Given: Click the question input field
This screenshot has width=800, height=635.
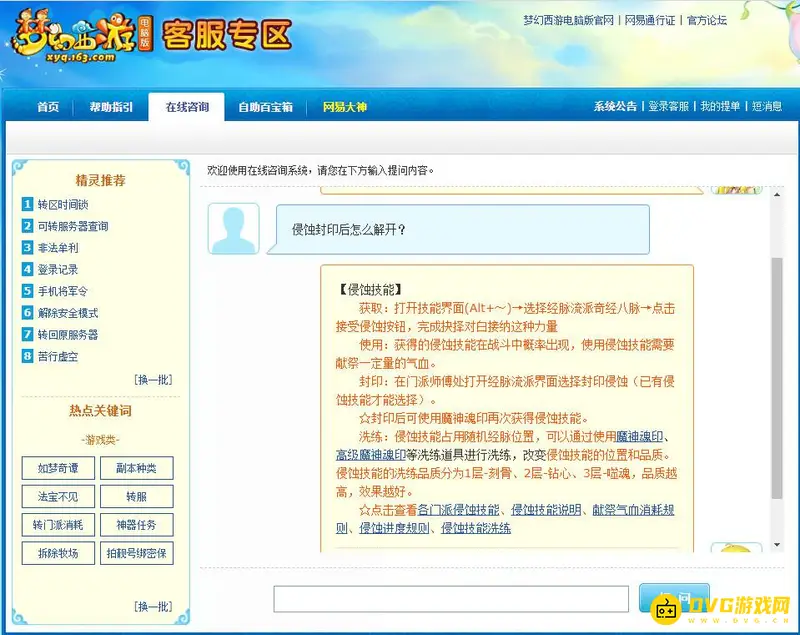Looking at the screenshot, I should 451,599.
